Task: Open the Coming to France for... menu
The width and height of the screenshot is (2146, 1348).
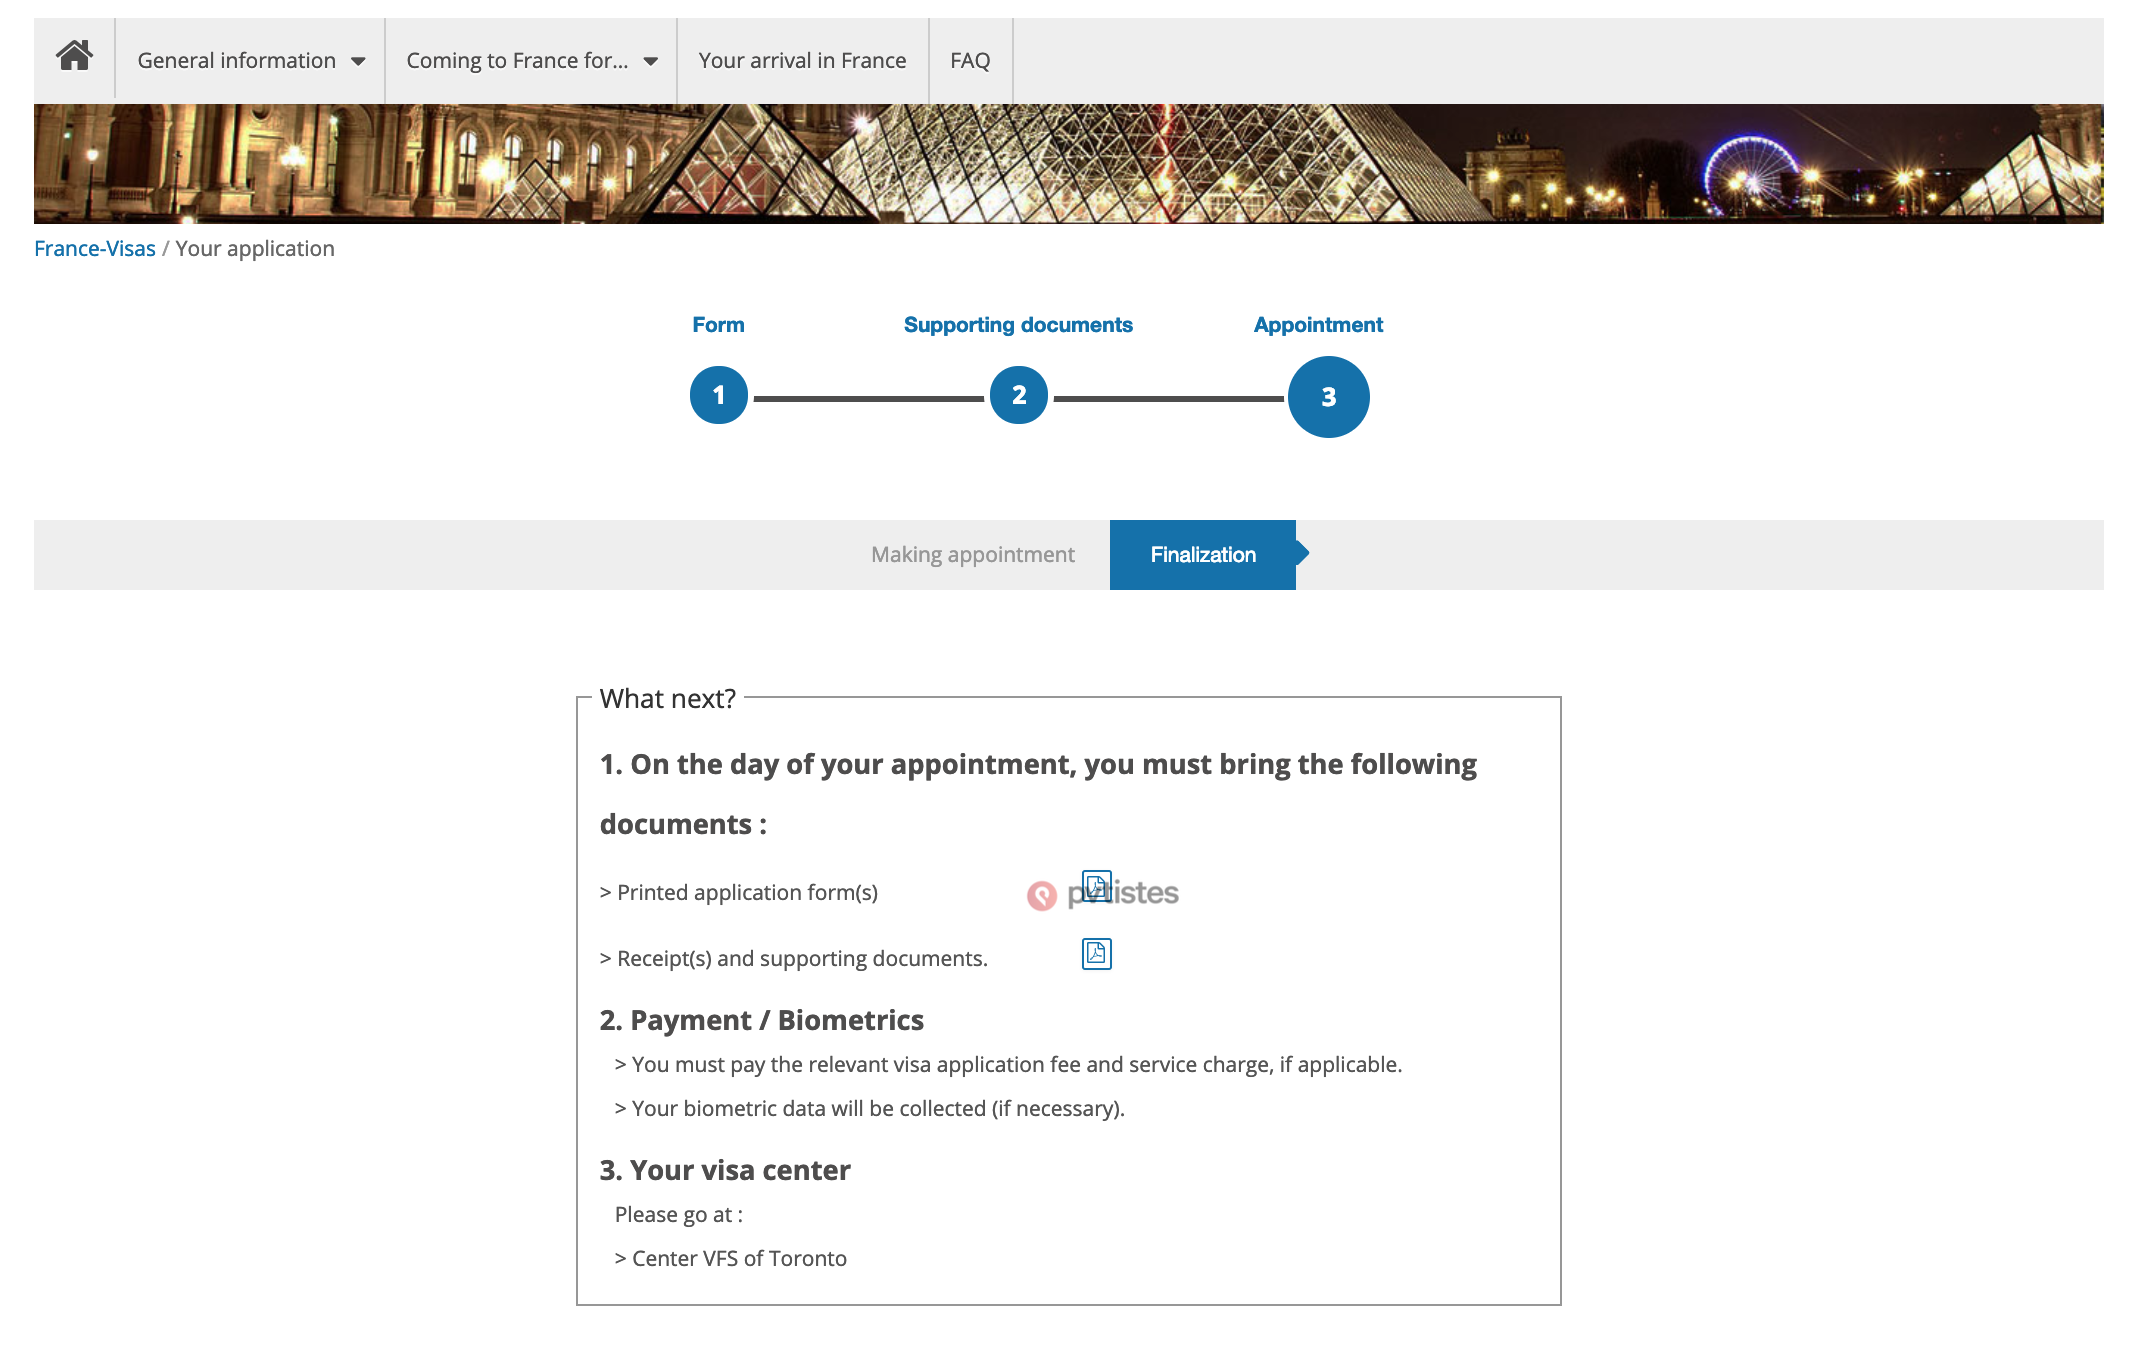Action: pos(517,61)
